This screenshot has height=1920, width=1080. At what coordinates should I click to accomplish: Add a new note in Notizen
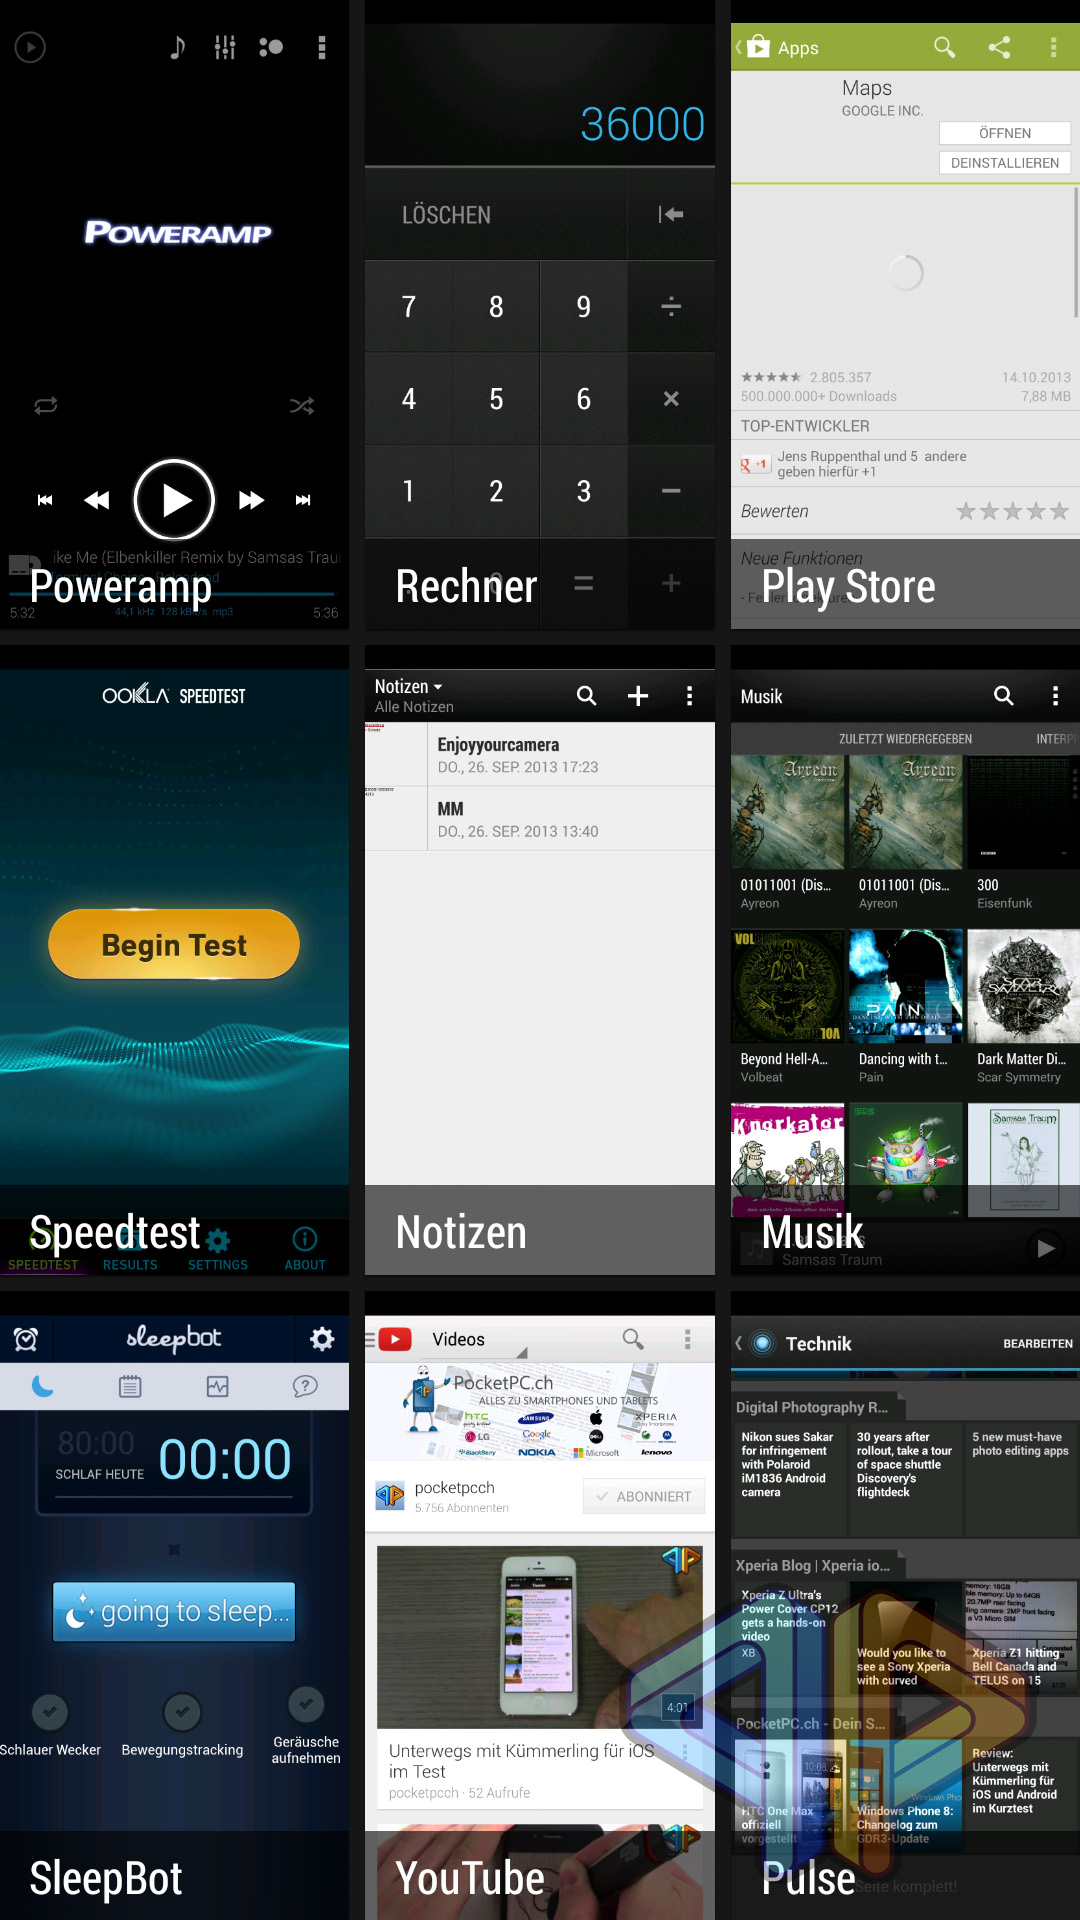[638, 696]
